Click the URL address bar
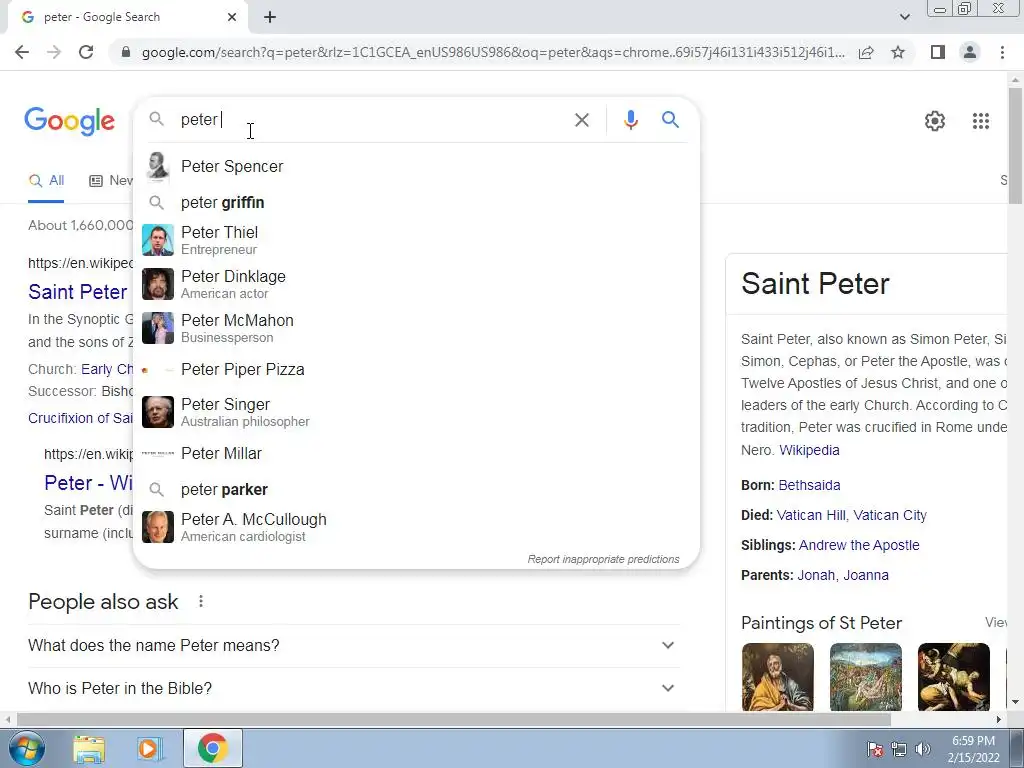Image resolution: width=1024 pixels, height=768 pixels. pyautogui.click(x=493, y=52)
